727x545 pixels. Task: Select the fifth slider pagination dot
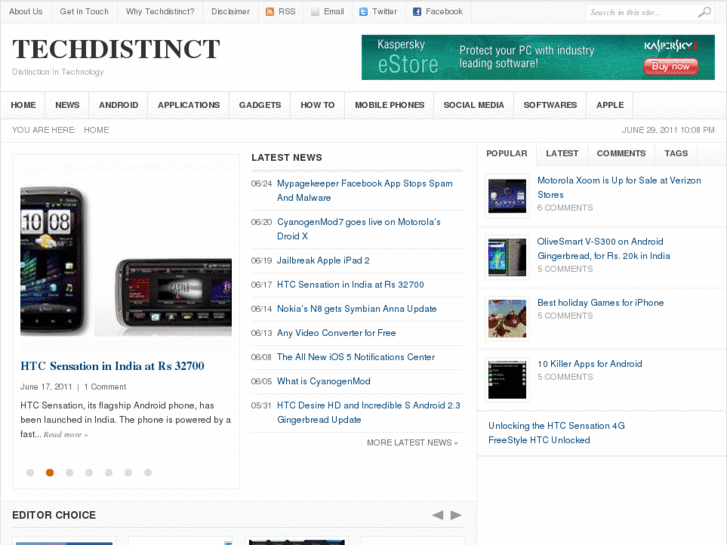(108, 473)
